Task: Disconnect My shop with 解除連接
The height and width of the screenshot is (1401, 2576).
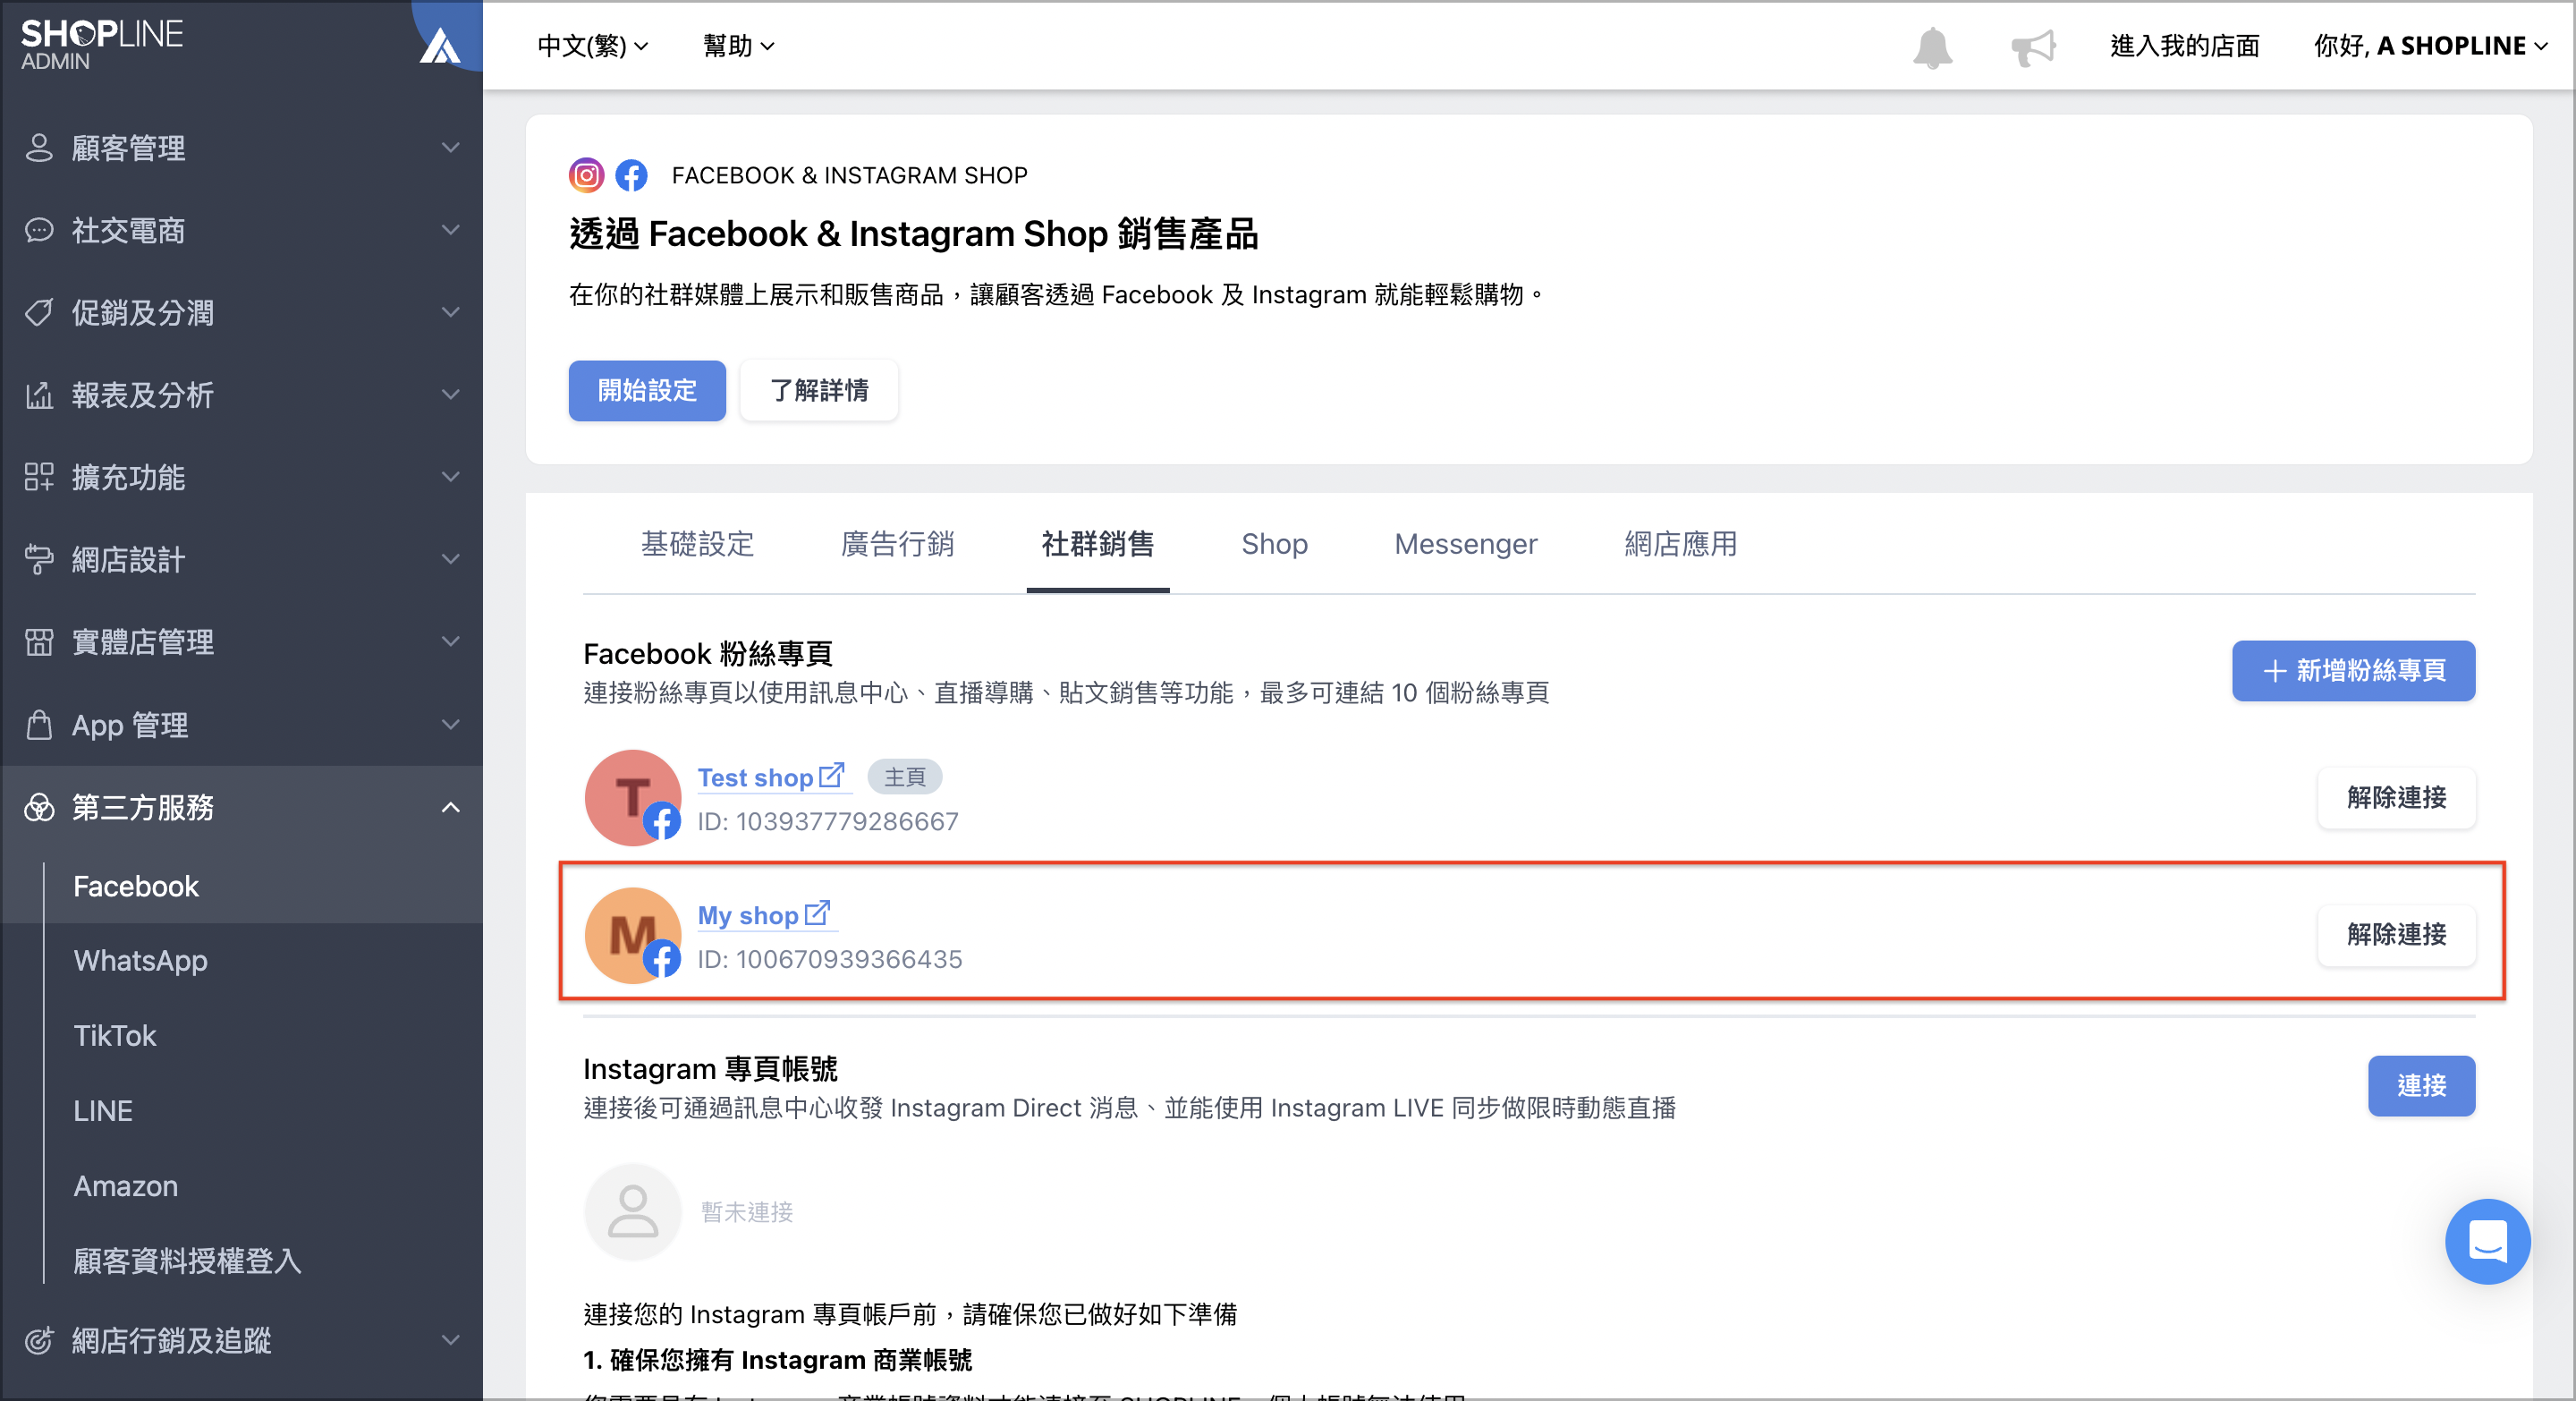Action: click(2396, 934)
